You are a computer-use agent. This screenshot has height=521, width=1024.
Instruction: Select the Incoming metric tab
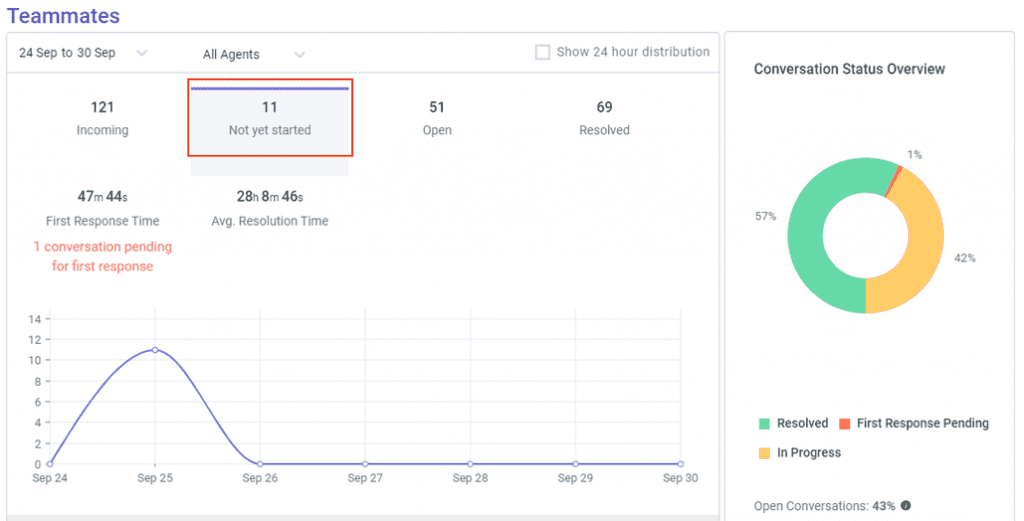(103, 118)
